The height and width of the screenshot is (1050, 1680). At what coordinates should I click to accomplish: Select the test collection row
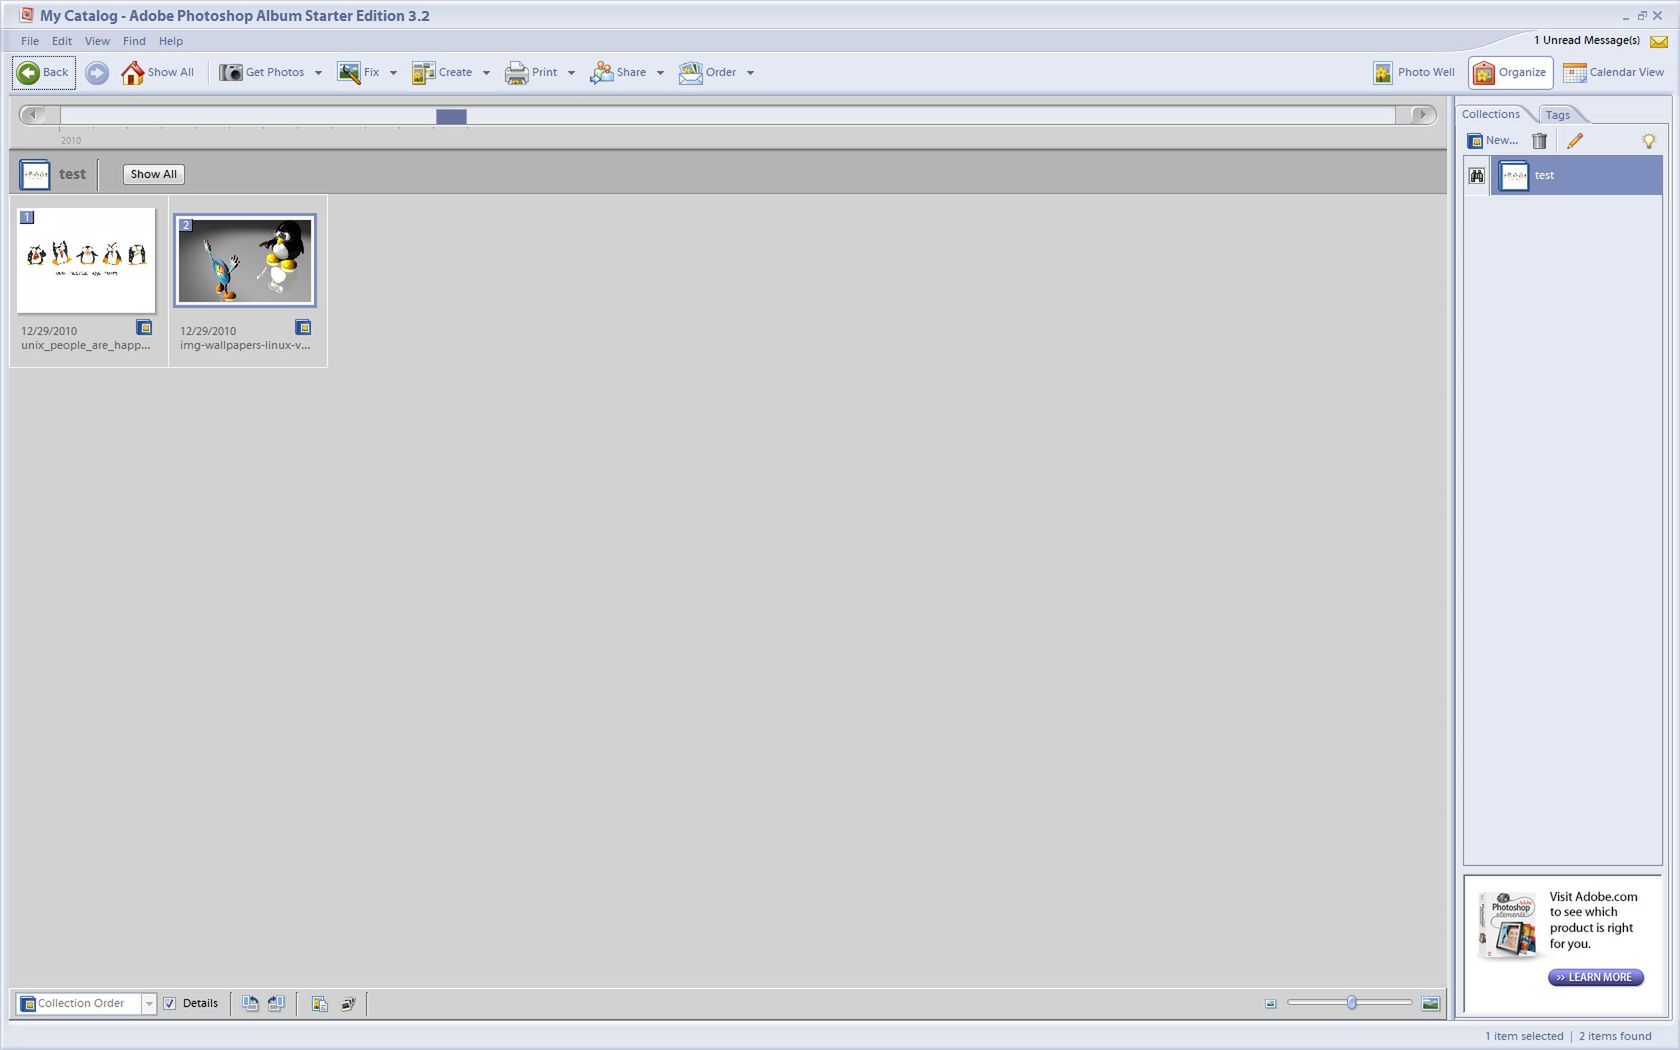(1577, 175)
